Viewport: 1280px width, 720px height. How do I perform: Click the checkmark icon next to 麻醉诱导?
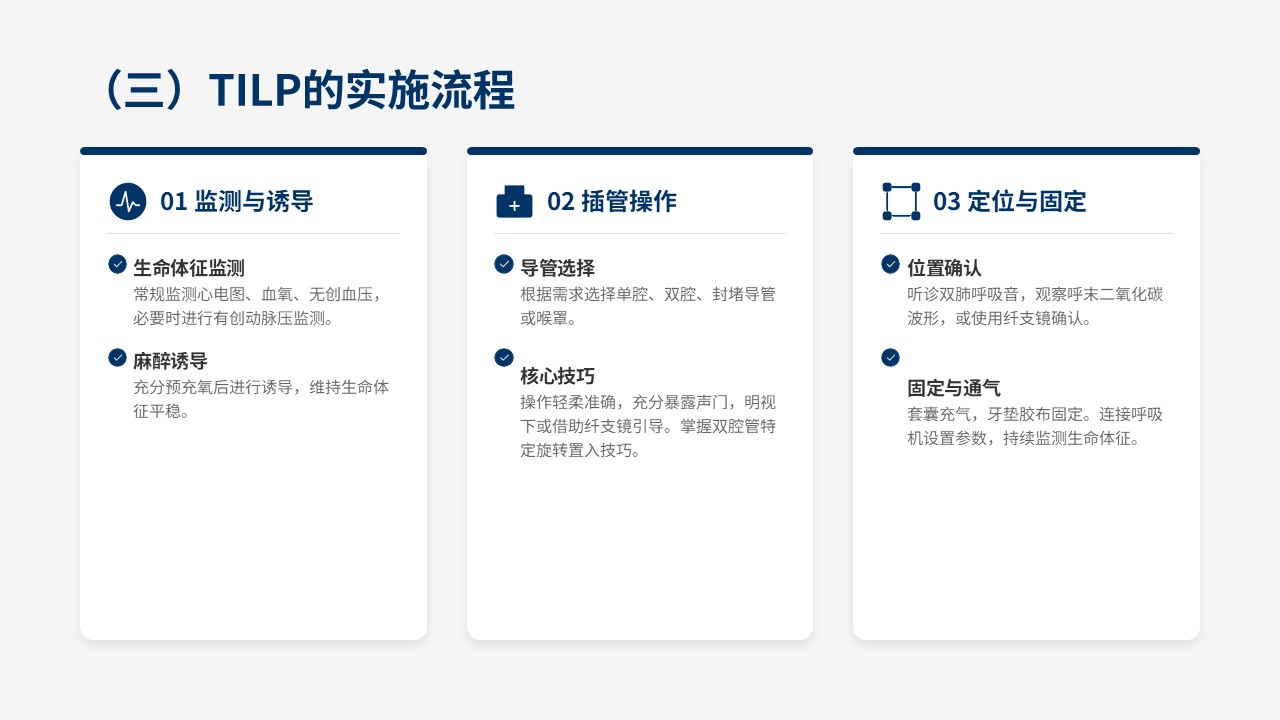tap(117, 357)
